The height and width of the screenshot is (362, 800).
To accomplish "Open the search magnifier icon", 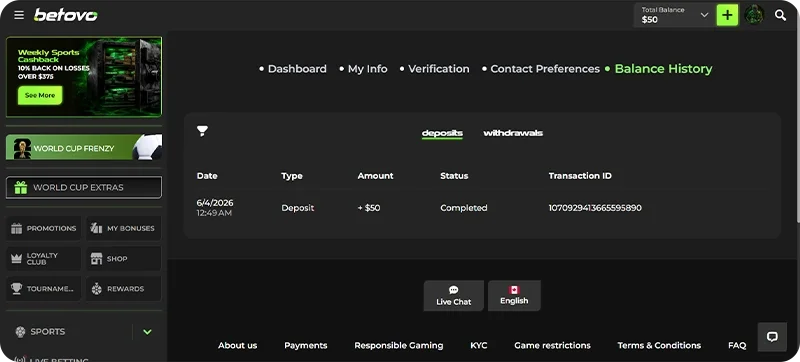I will click(780, 15).
